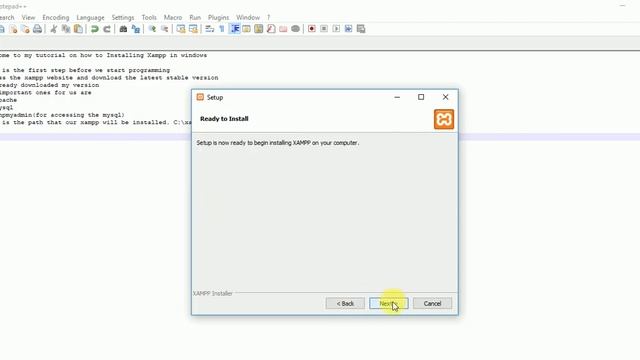Click line 'first step before we start programming'

click(x=85, y=70)
